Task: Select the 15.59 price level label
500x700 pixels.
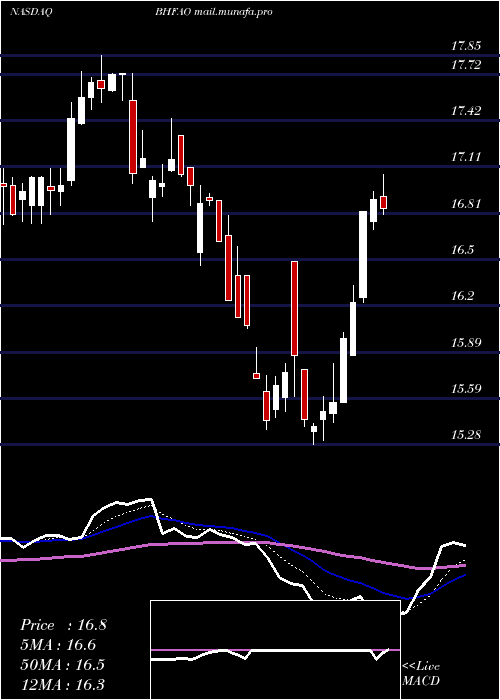Action: (x=466, y=389)
